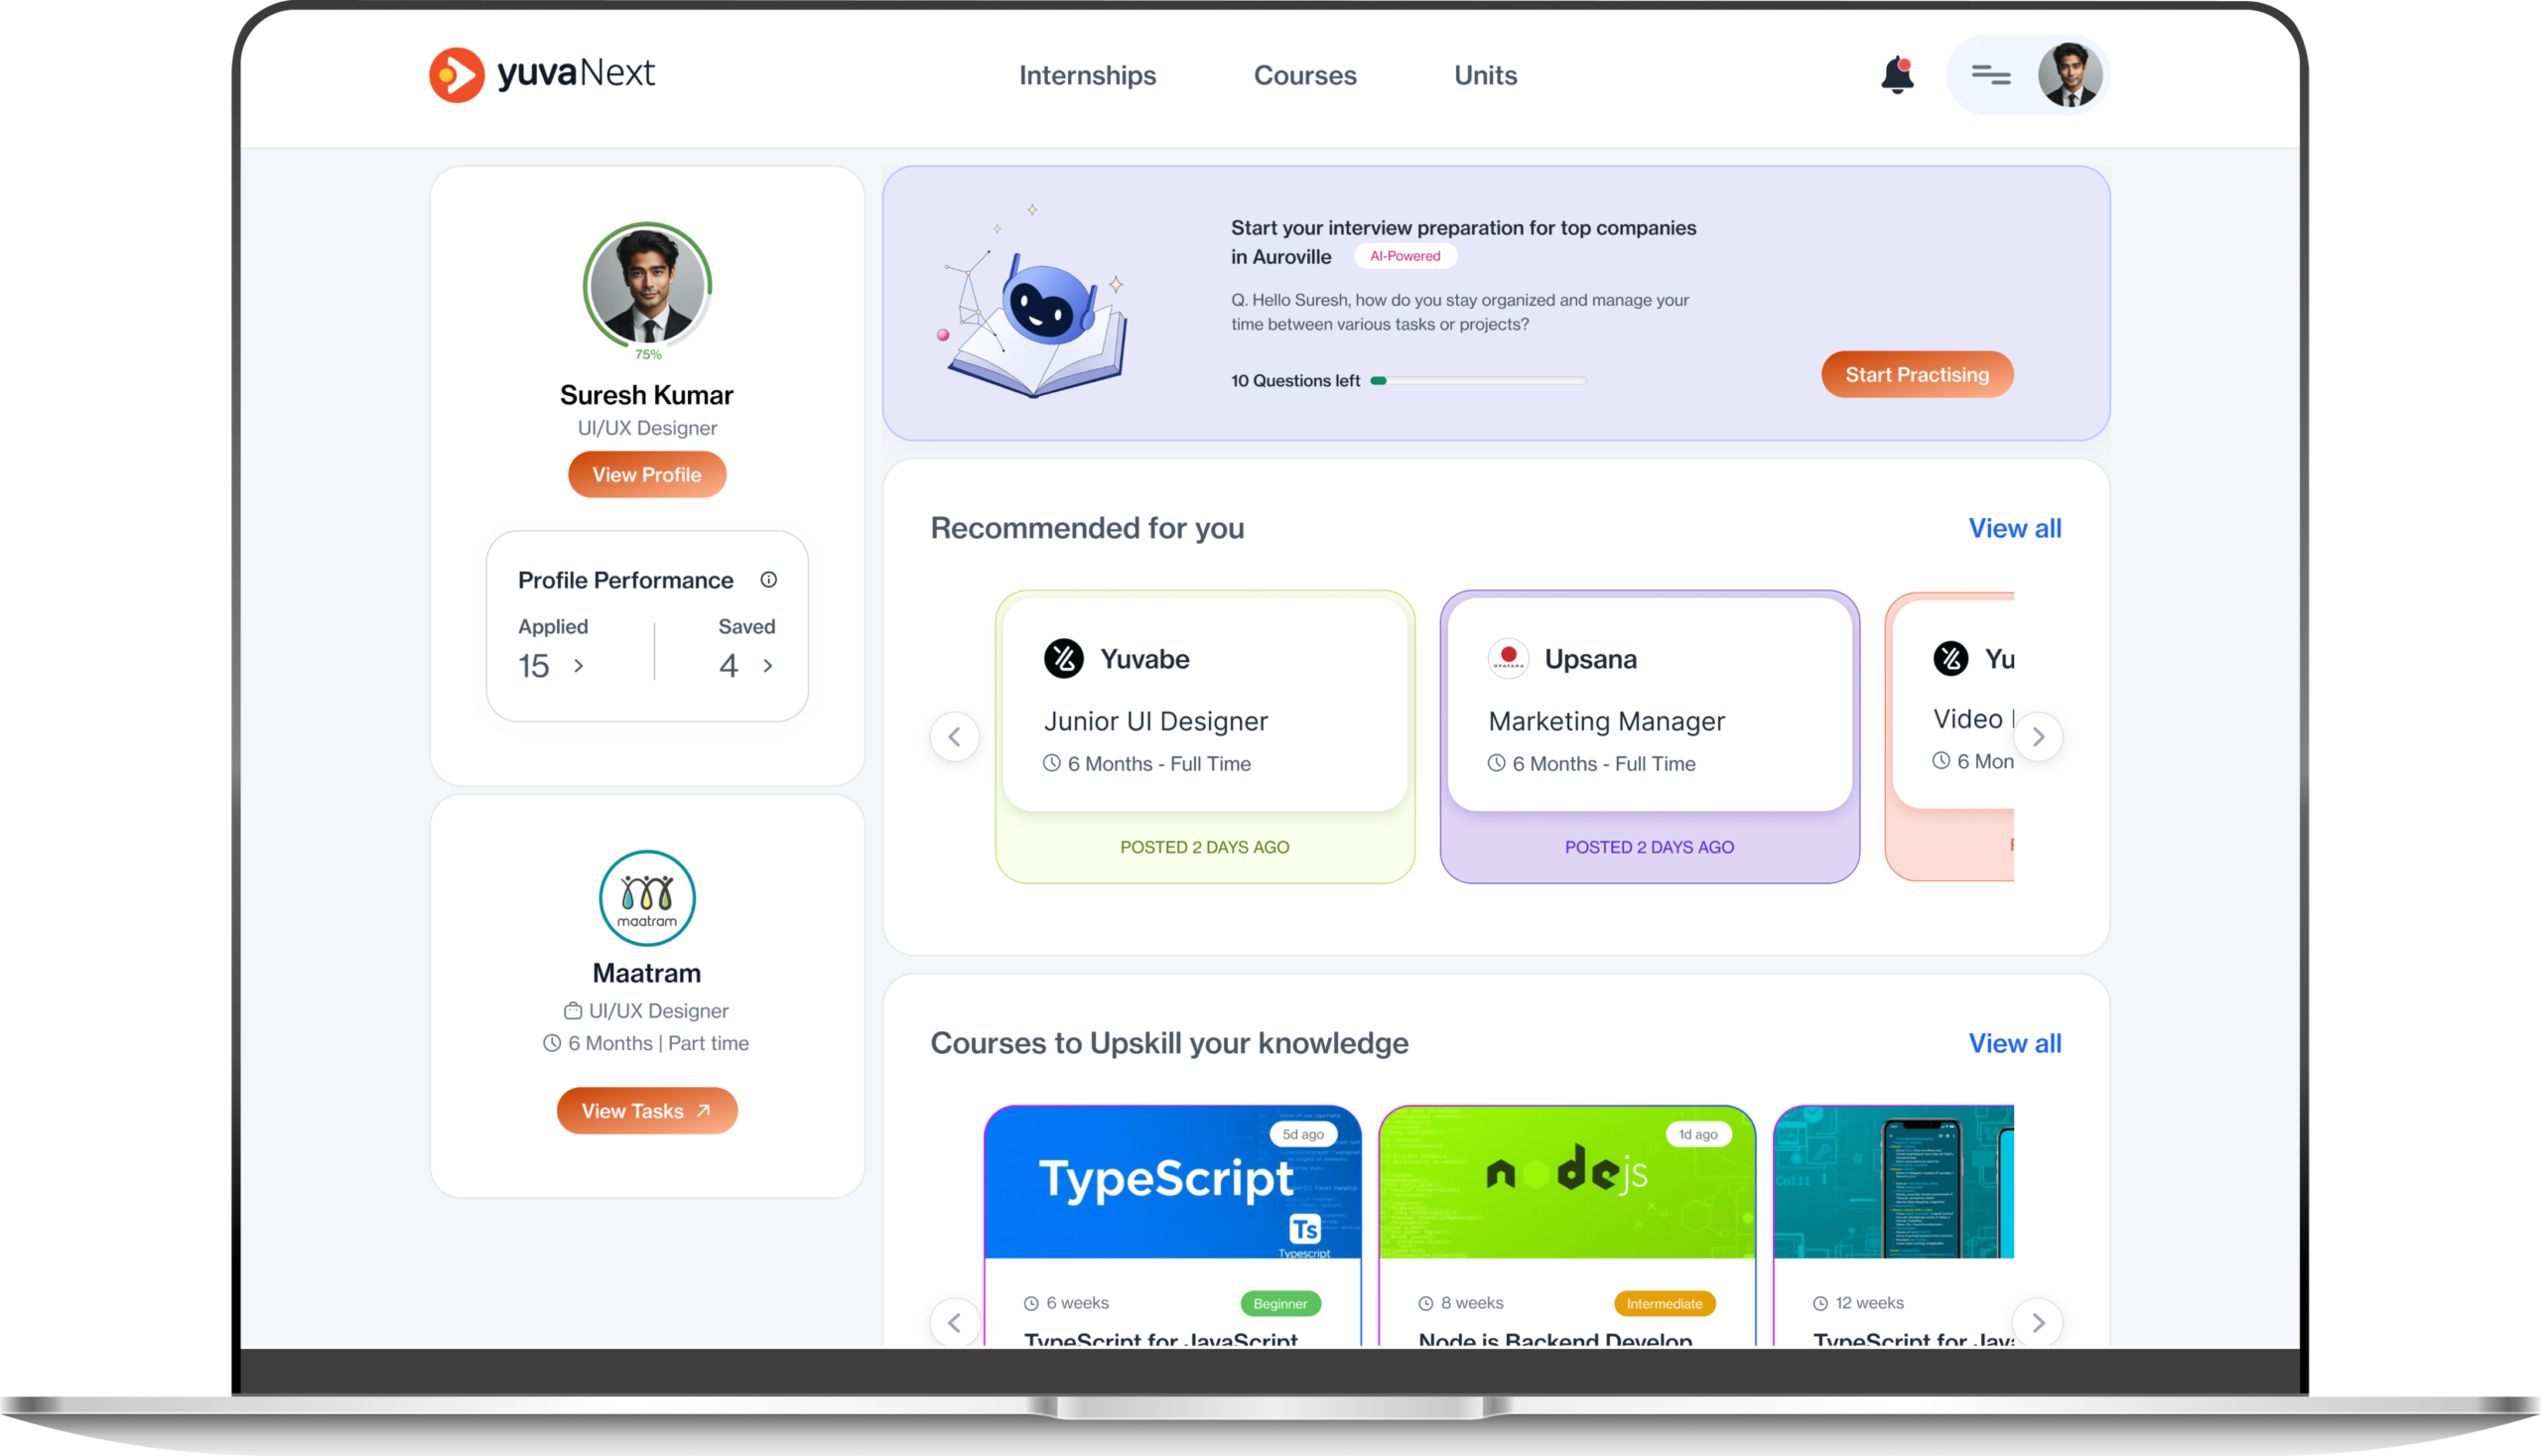Click the Yuvabe company logo icon
The height and width of the screenshot is (1456, 2541).
click(1064, 659)
